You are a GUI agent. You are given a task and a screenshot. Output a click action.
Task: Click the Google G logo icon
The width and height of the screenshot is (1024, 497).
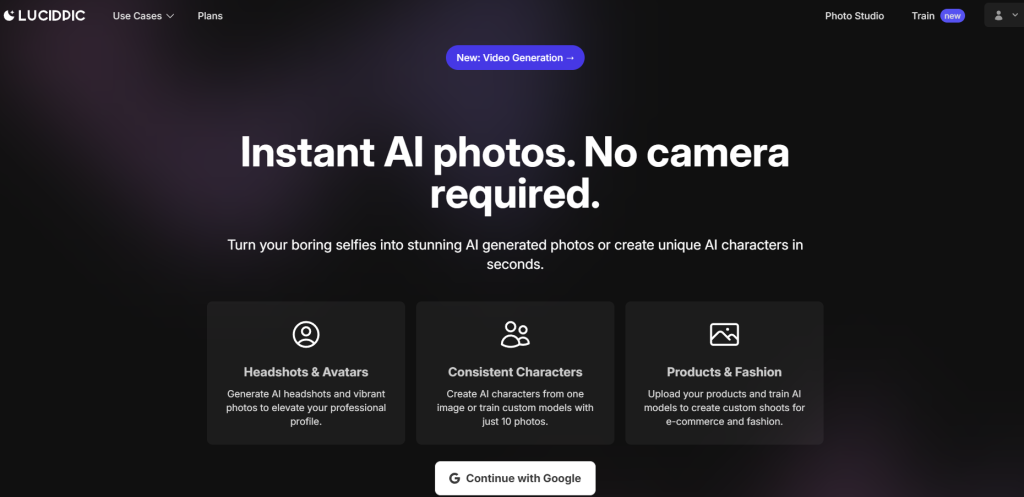click(454, 479)
